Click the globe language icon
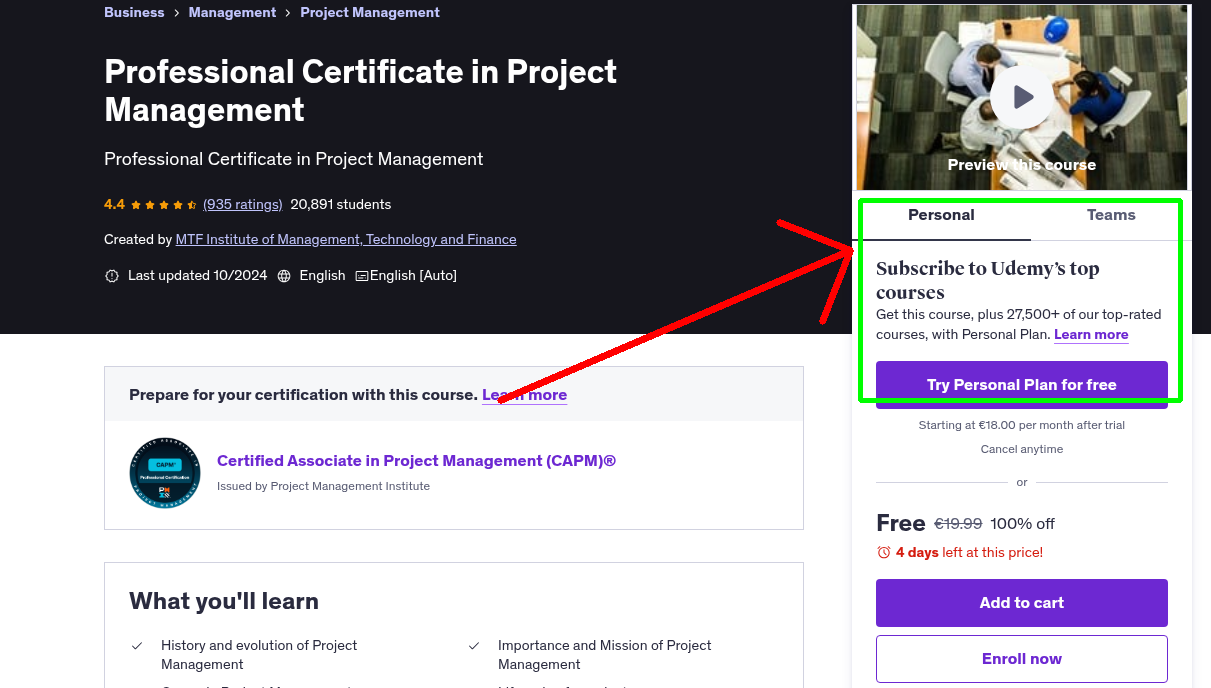This screenshot has height=688, width=1211. pos(284,276)
